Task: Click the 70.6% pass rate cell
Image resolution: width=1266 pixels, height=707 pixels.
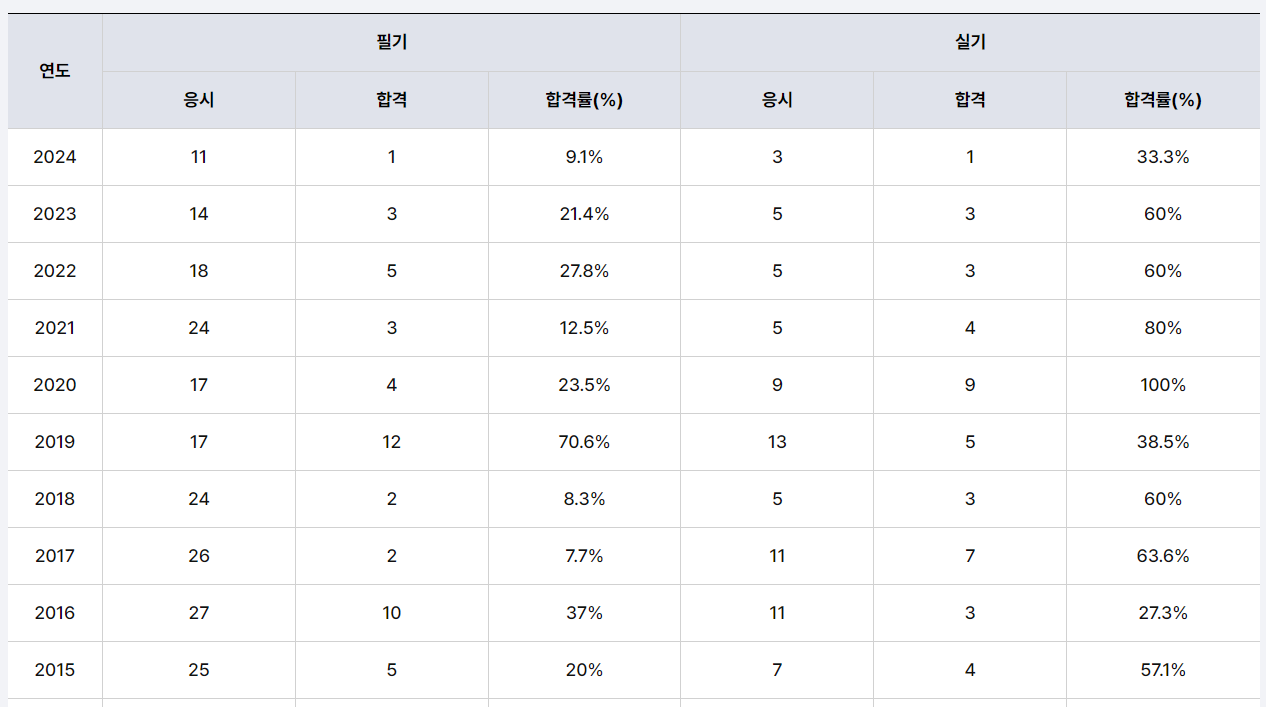Action: pos(584,442)
